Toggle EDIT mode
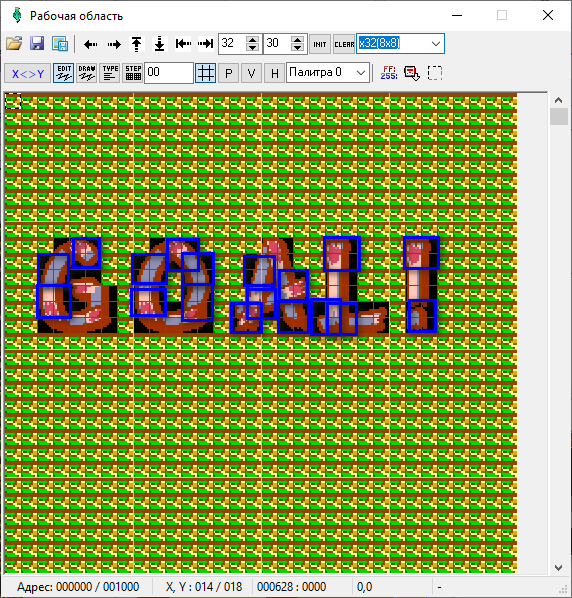This screenshot has width=572, height=598. (63, 73)
